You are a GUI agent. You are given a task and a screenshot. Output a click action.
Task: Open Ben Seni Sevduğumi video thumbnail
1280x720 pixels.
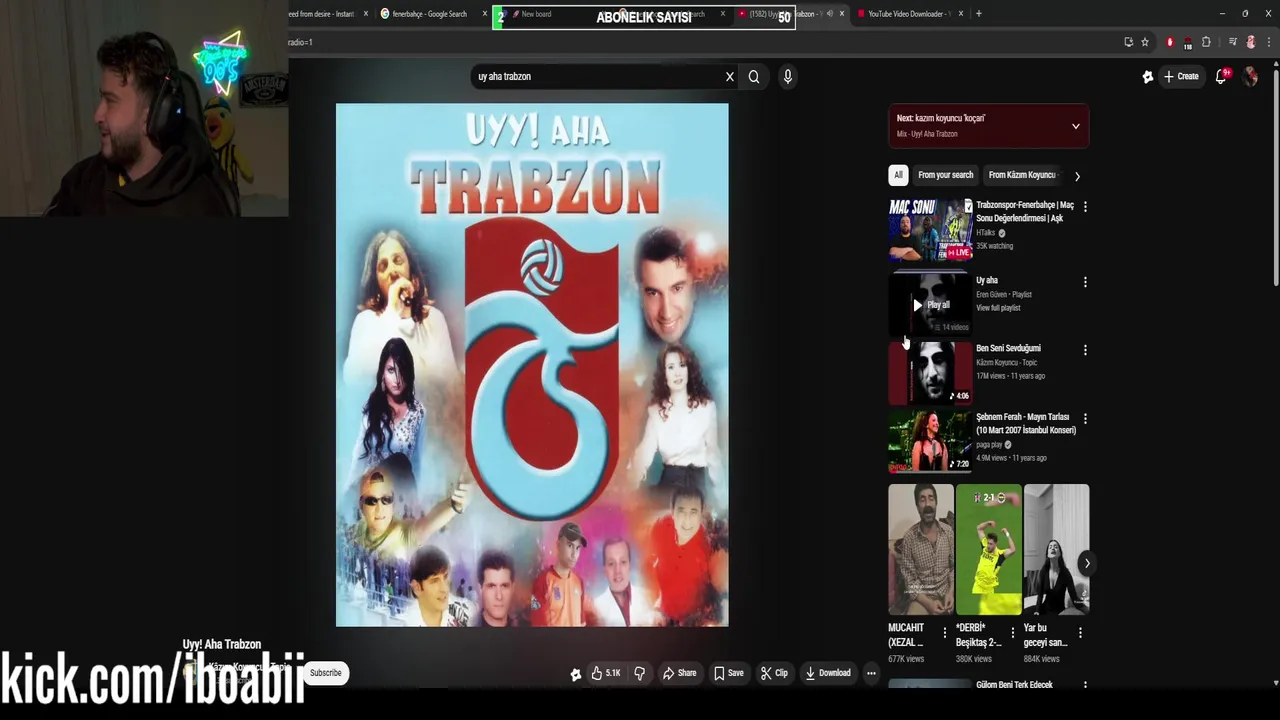click(x=930, y=372)
